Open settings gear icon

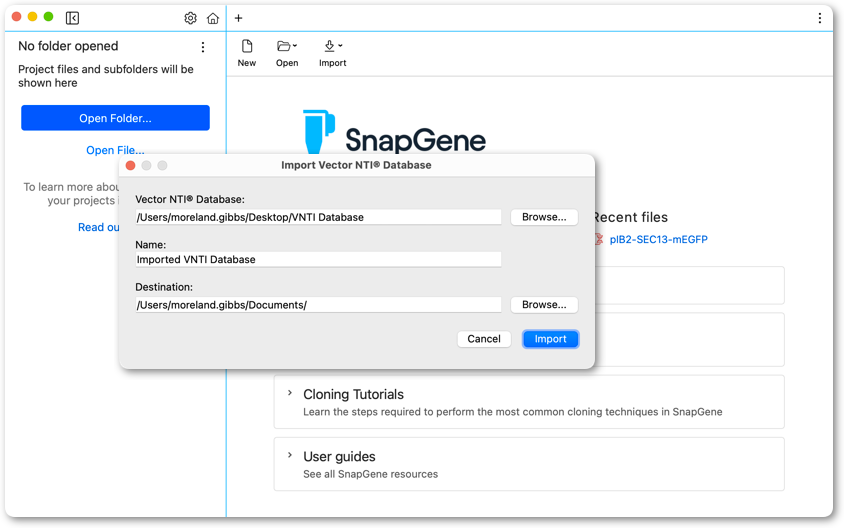pos(190,18)
